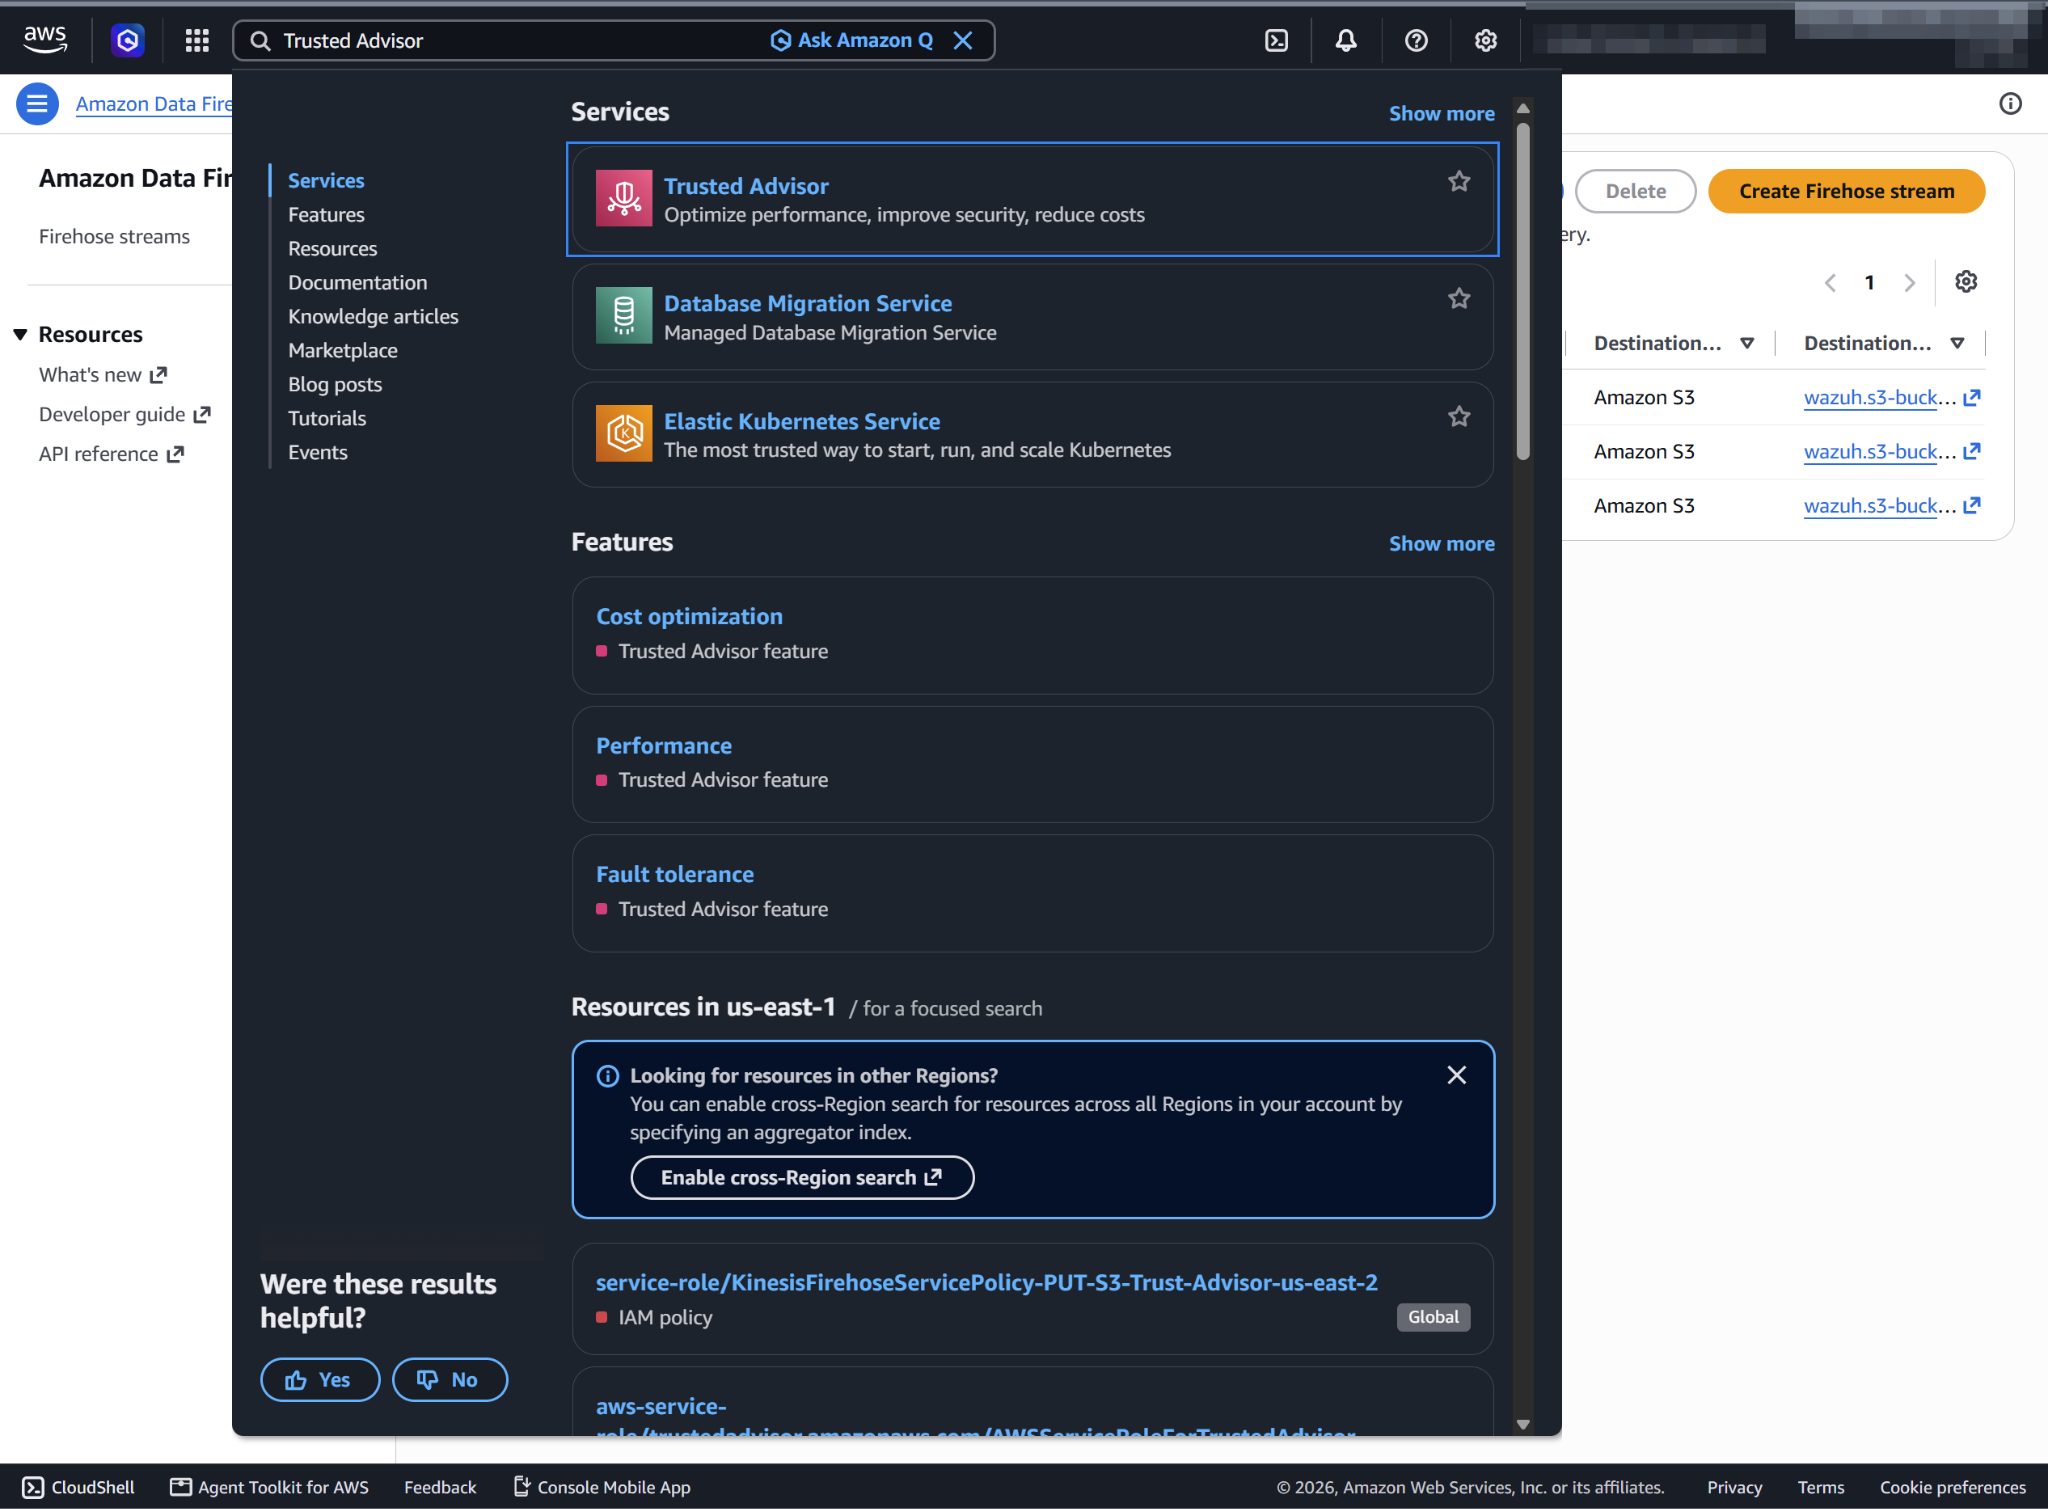Click Create Firehose stream button
The image size is (2048, 1509).
(x=1846, y=191)
